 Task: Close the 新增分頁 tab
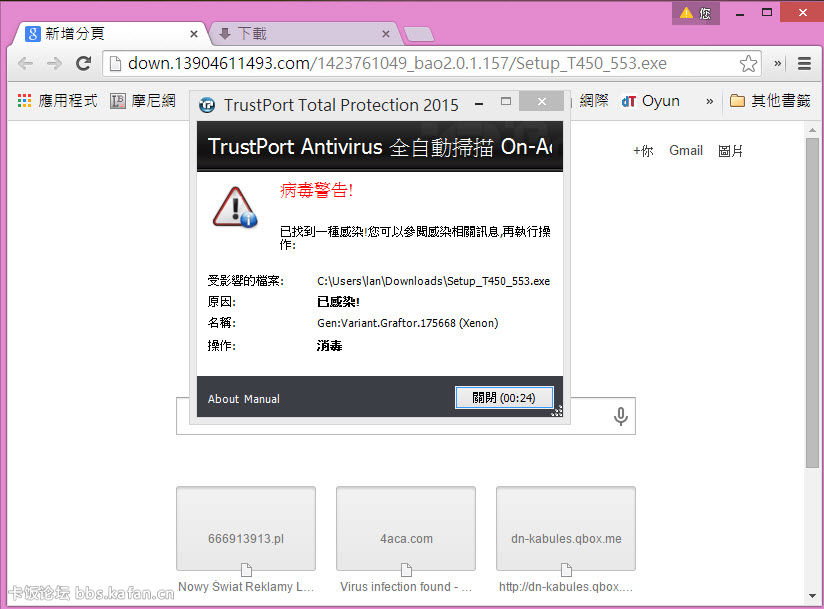point(194,34)
